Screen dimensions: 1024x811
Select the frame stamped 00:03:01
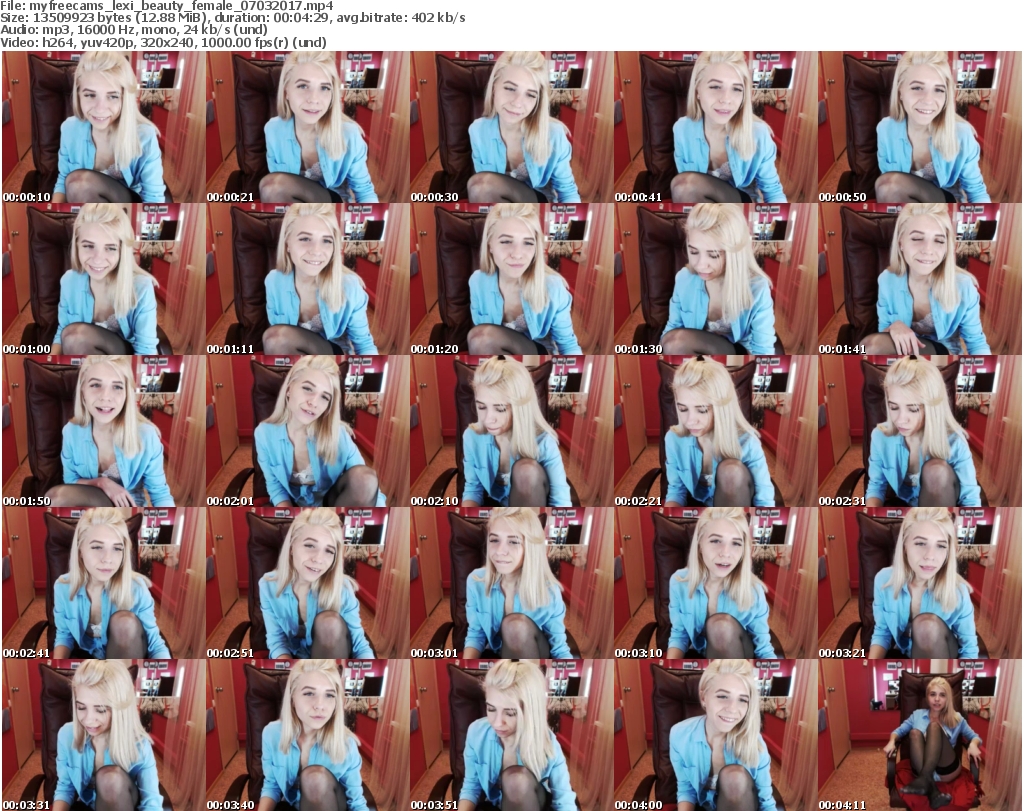point(512,583)
